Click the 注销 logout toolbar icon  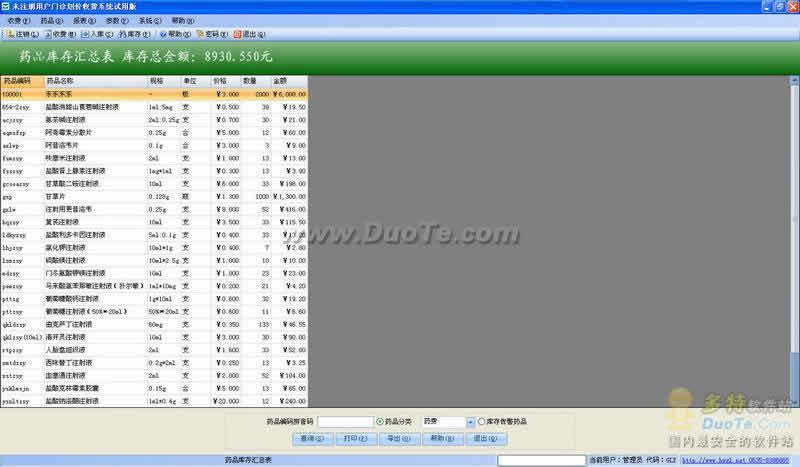(x=22, y=34)
